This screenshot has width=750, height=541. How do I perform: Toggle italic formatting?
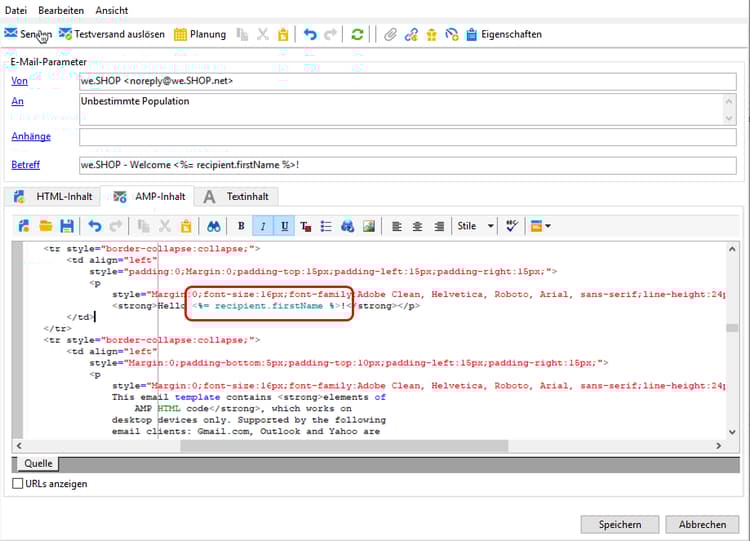pos(263,226)
